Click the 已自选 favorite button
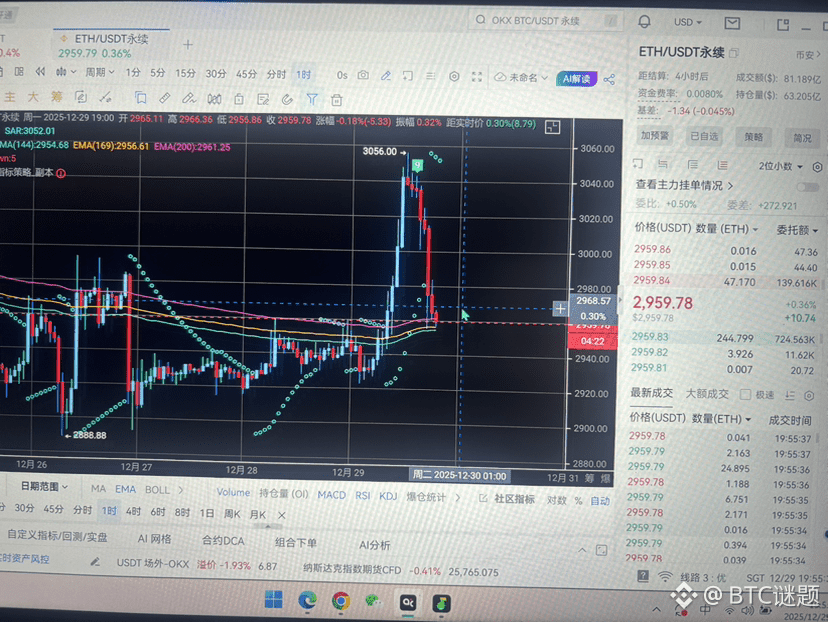This screenshot has width=828, height=622. (704, 136)
